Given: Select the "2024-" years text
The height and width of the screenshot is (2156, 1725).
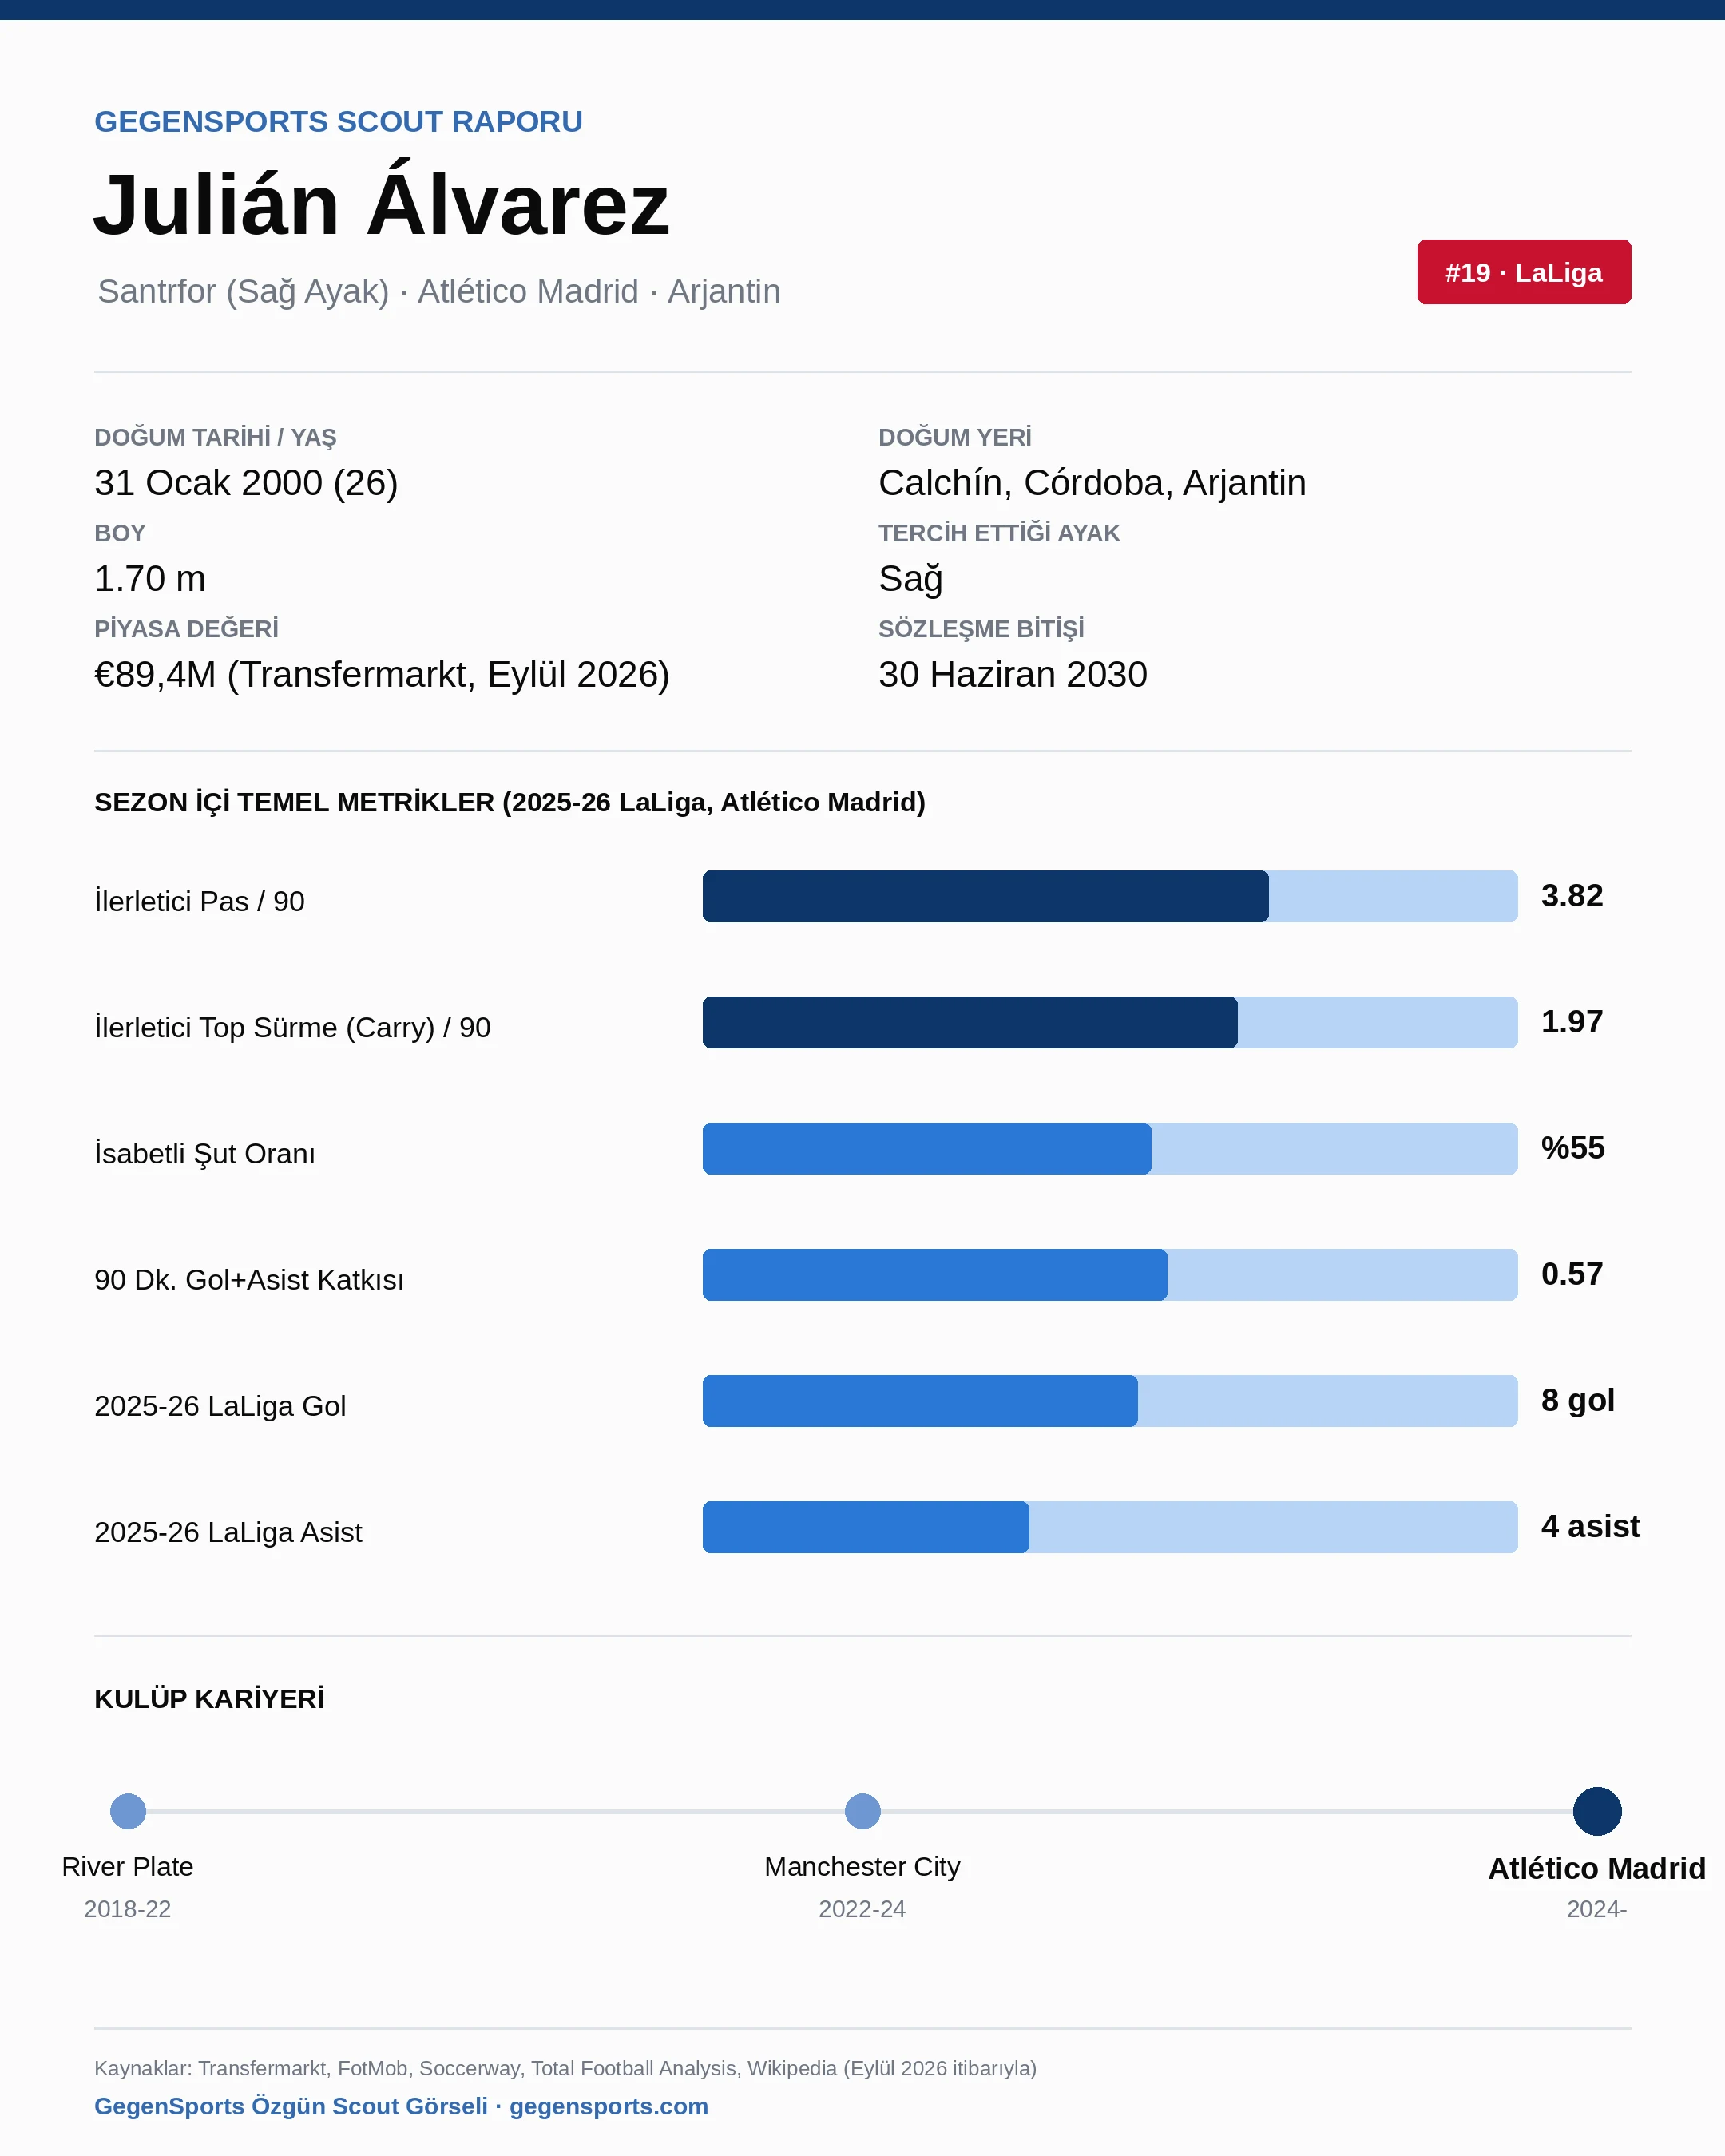Looking at the screenshot, I should (x=1597, y=1909).
